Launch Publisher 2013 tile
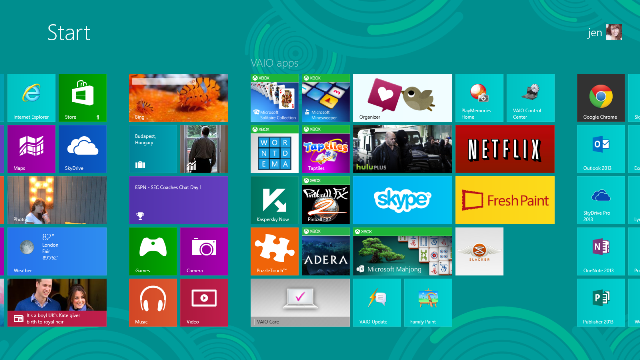 coord(601,303)
